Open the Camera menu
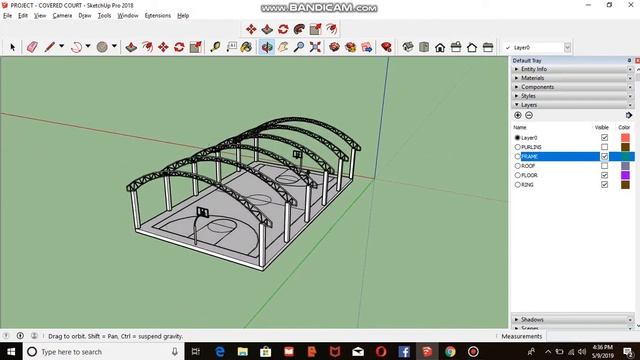 (62, 16)
